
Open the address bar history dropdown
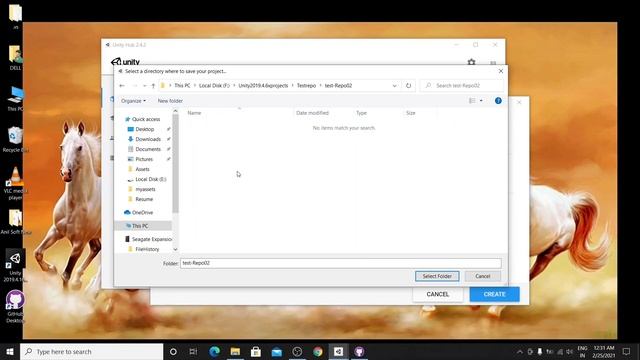(394, 86)
